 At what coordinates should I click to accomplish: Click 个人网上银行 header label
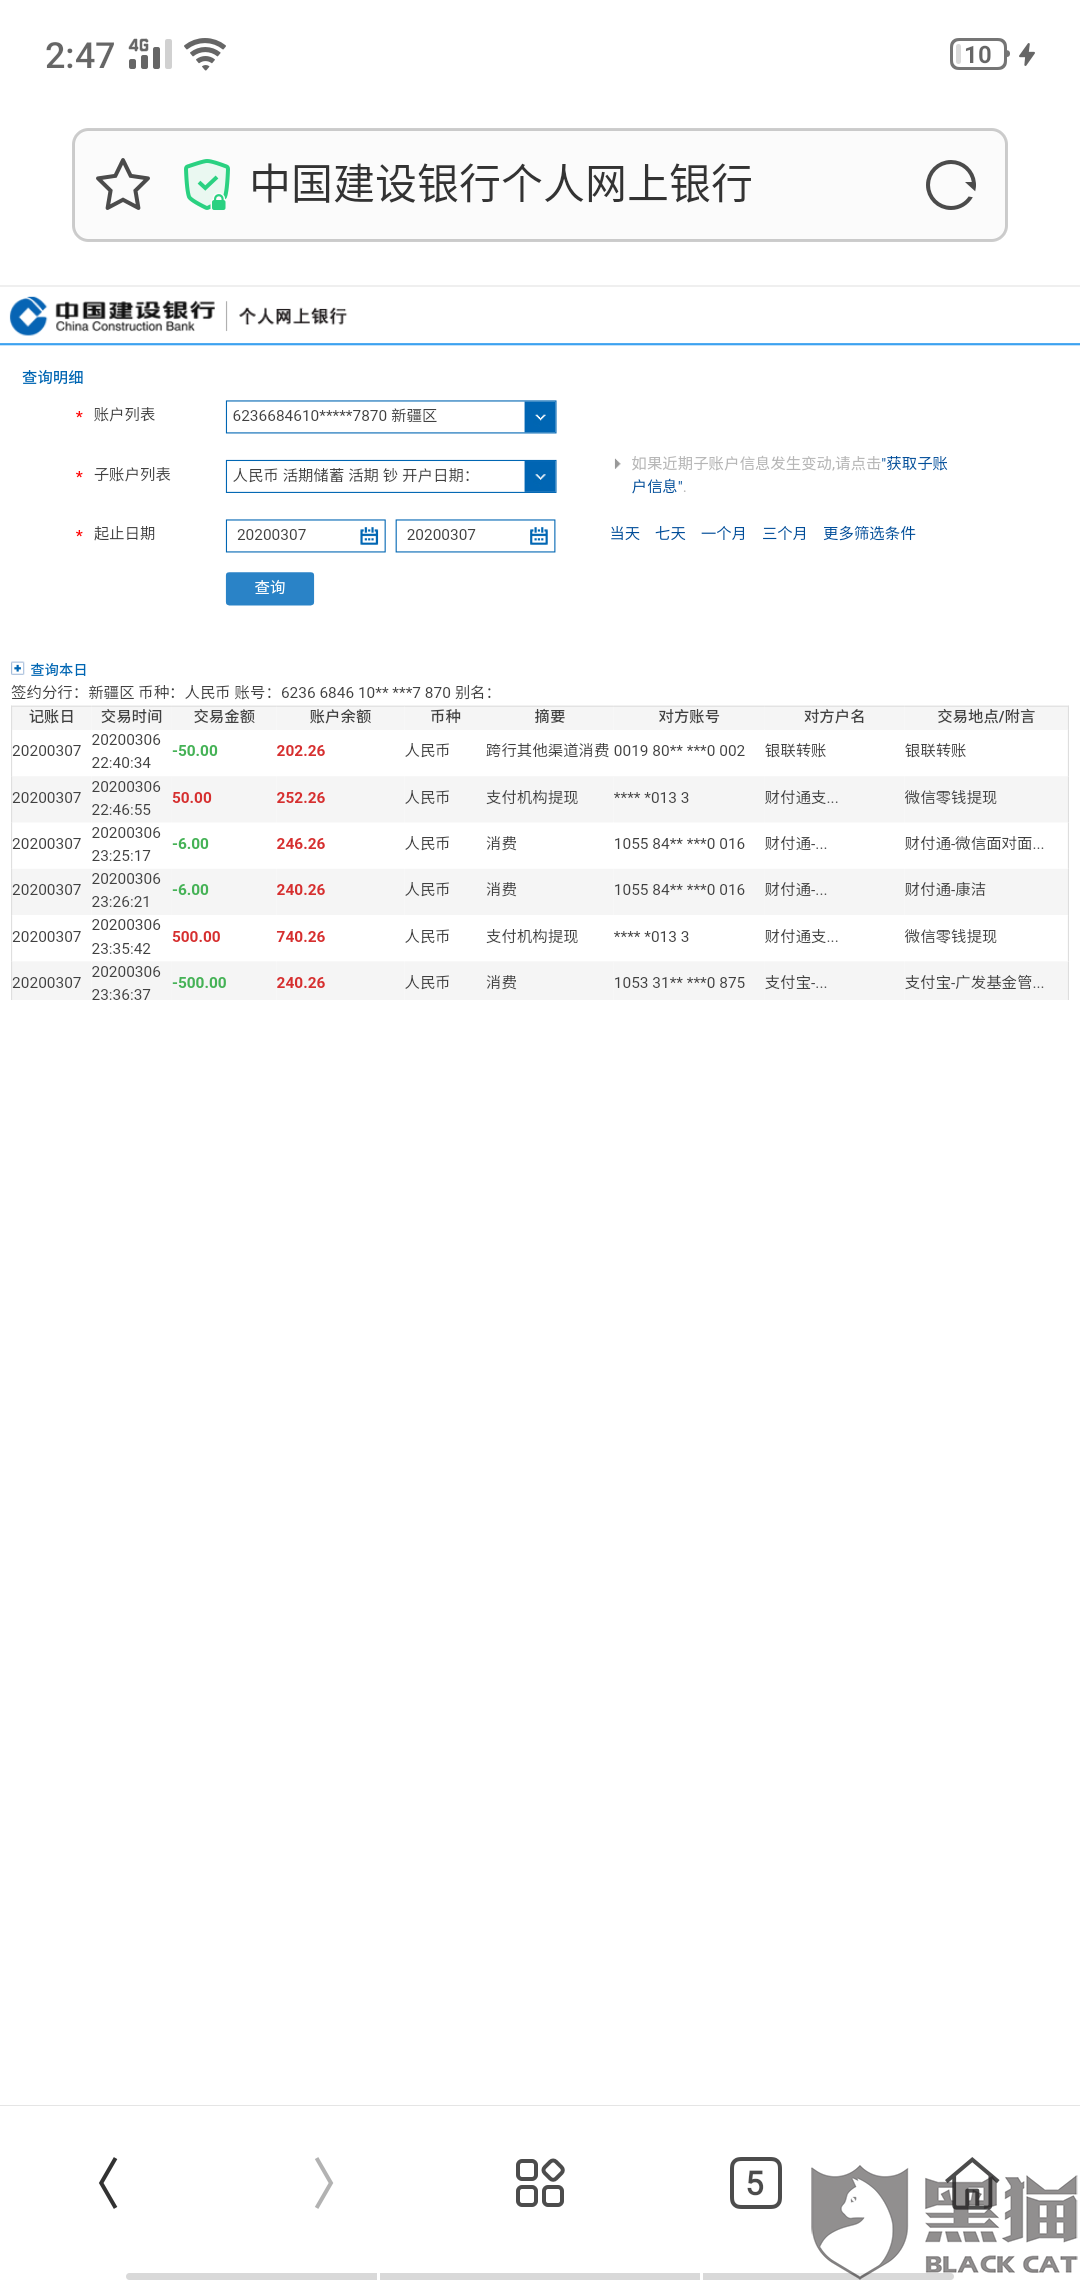(x=293, y=316)
